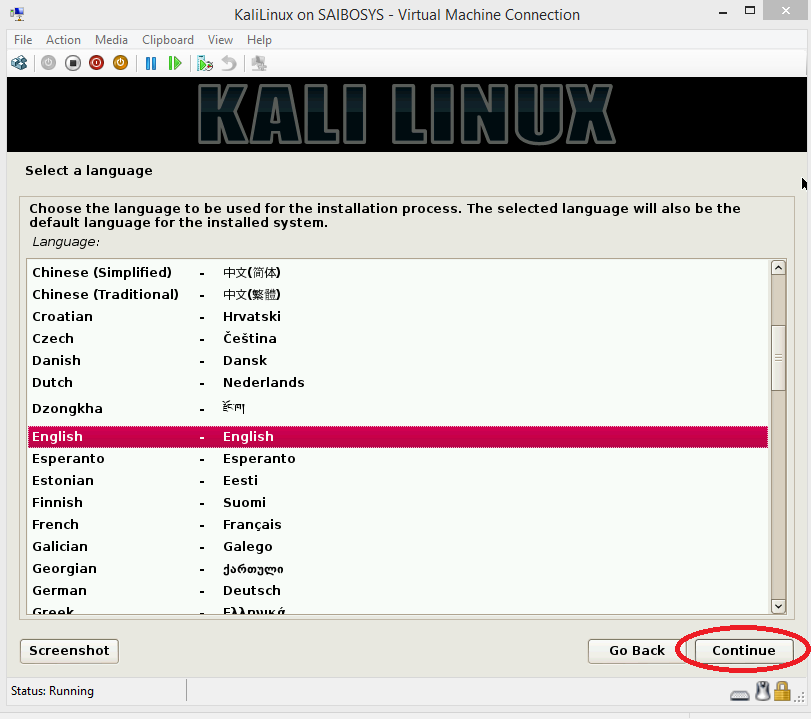Screen dimensions: 811x719
Task: Open the File menu
Action: (23, 40)
